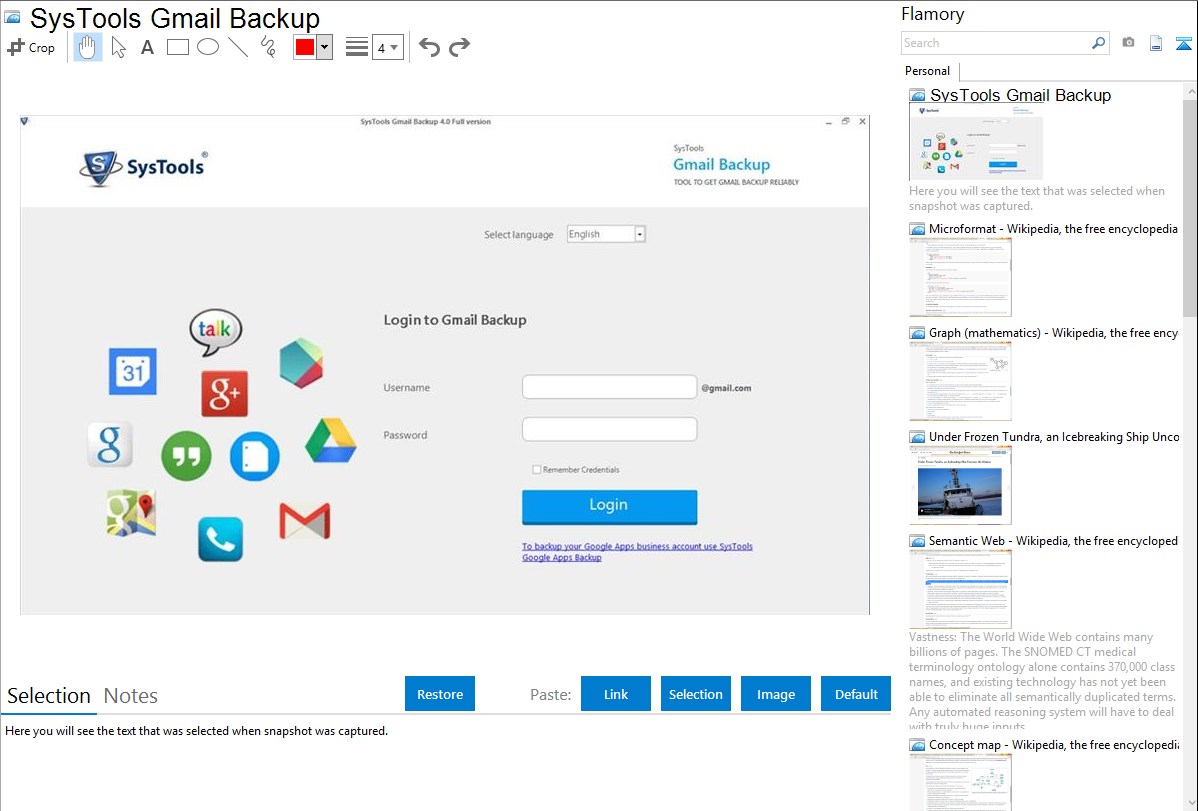Switch to the Personal tab

tap(928, 71)
